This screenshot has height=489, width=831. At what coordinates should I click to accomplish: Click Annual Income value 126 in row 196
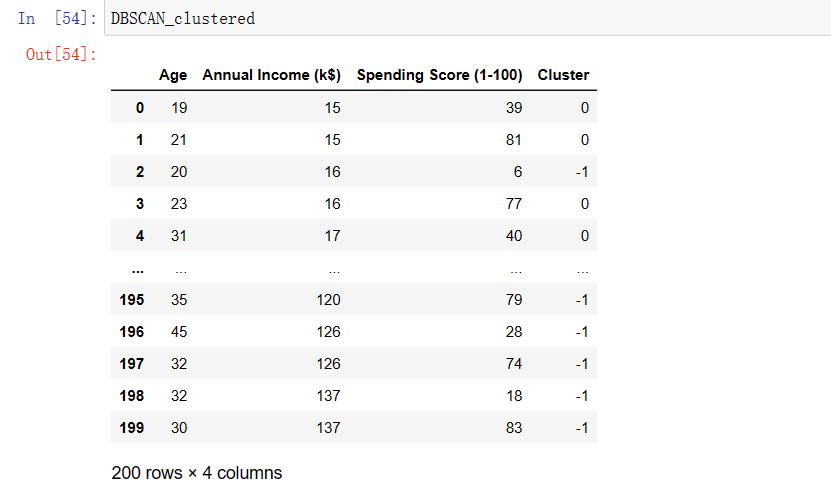point(328,332)
